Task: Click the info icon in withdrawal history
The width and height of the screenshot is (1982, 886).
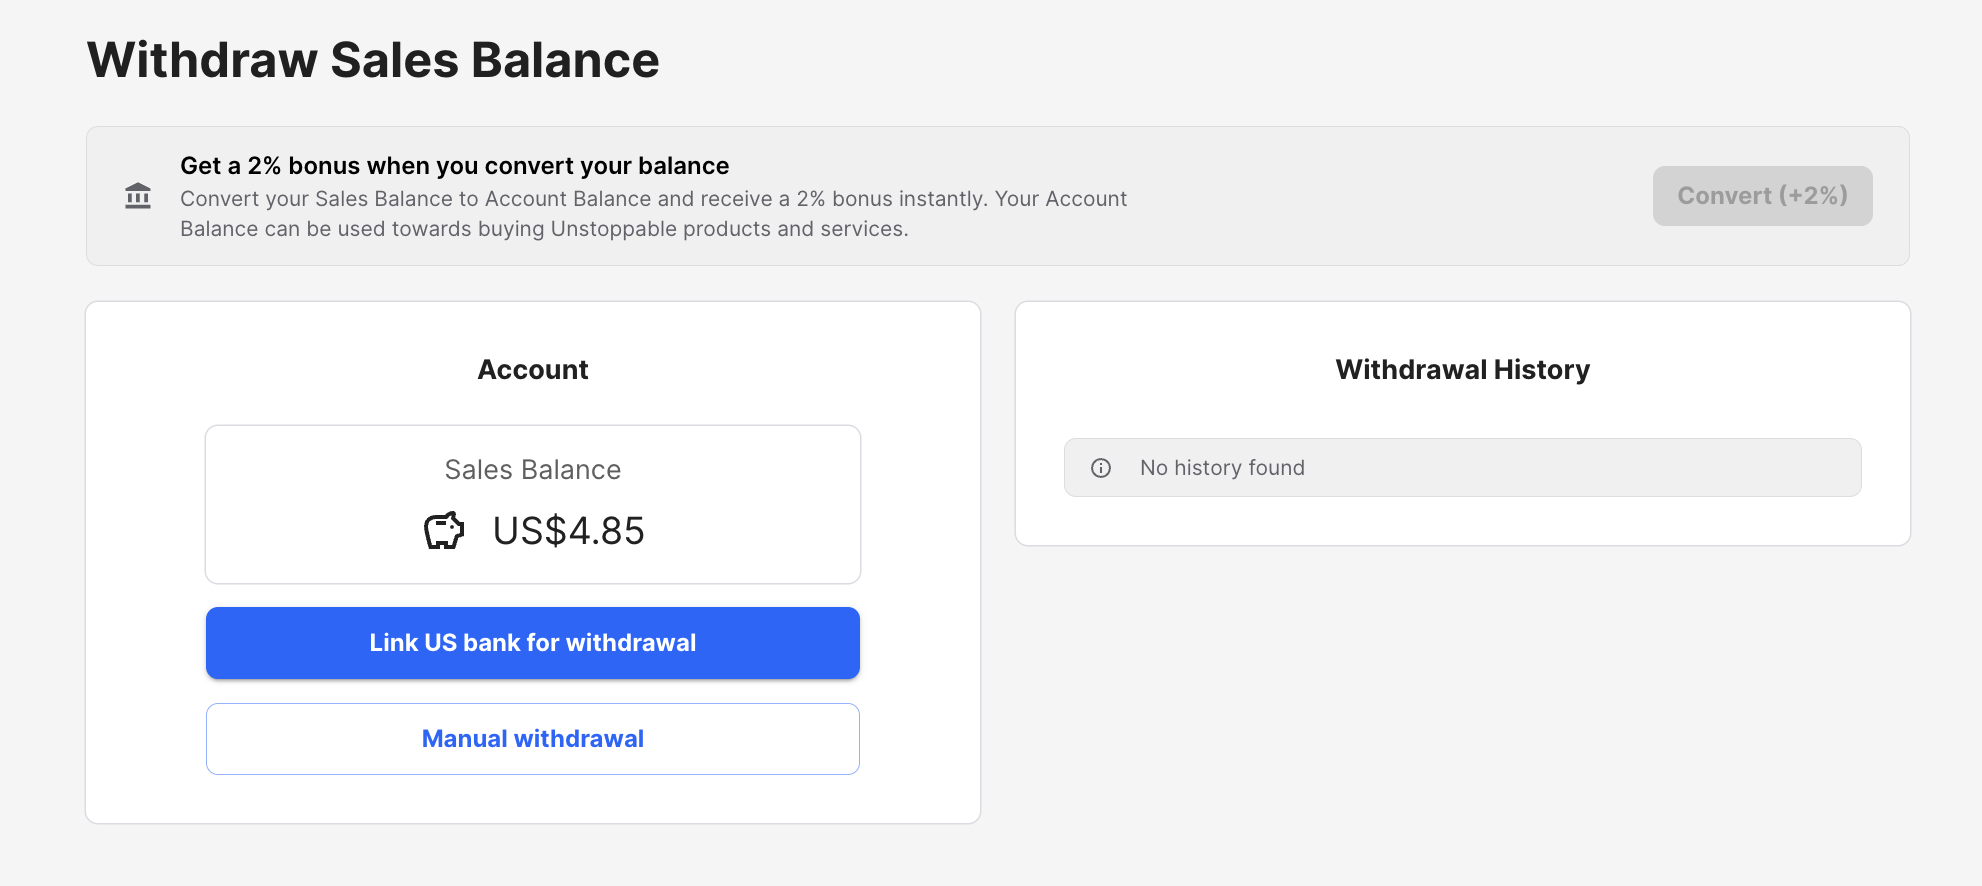Action: (x=1101, y=468)
